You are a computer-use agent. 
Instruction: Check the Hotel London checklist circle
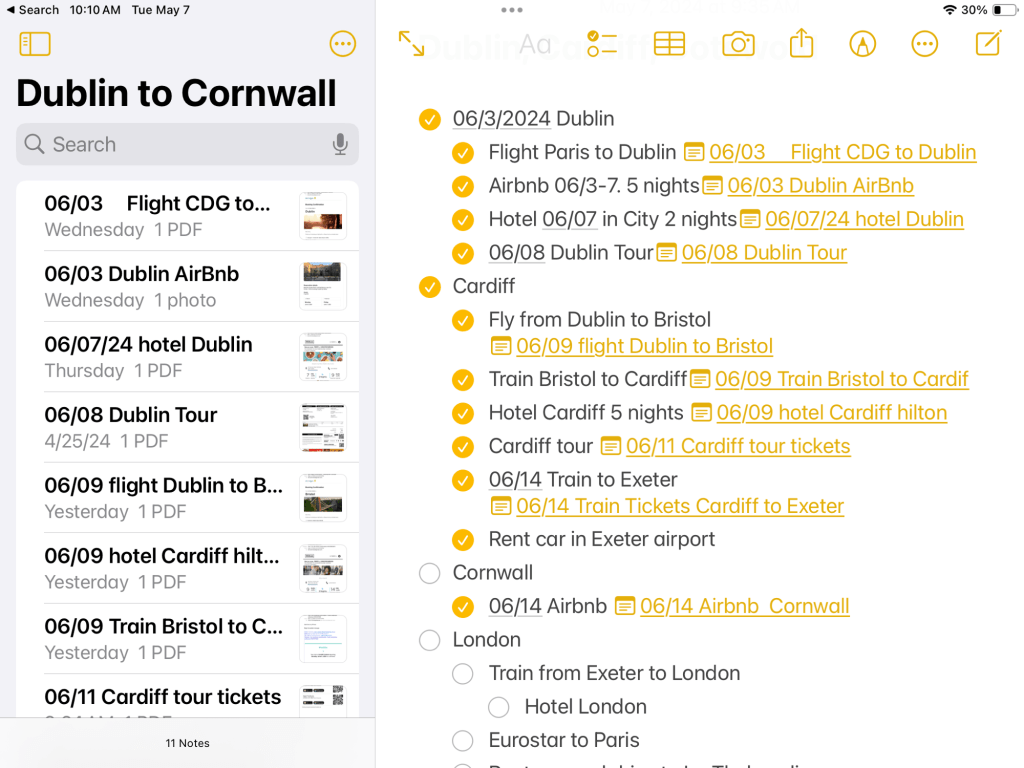[x=498, y=707]
